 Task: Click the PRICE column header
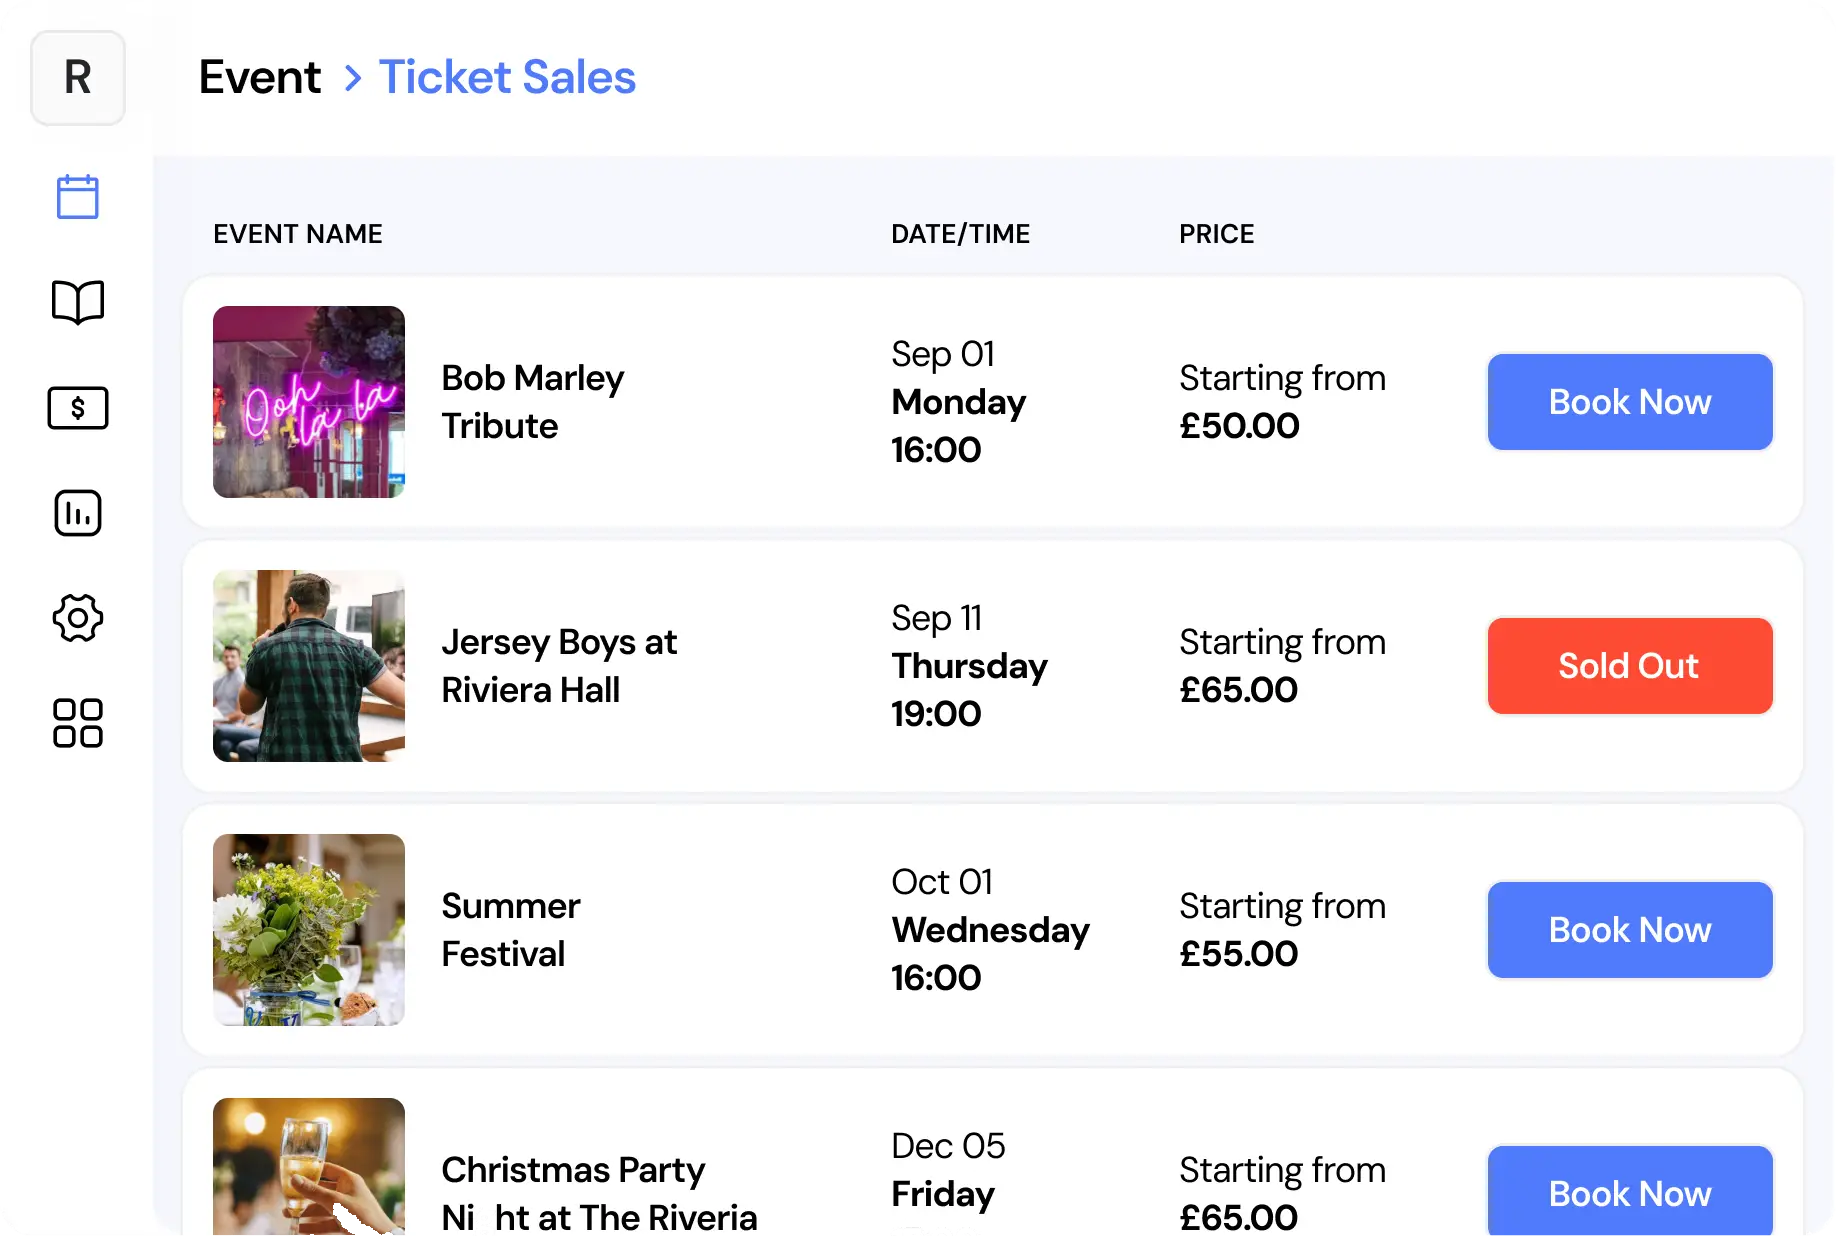1216,234
